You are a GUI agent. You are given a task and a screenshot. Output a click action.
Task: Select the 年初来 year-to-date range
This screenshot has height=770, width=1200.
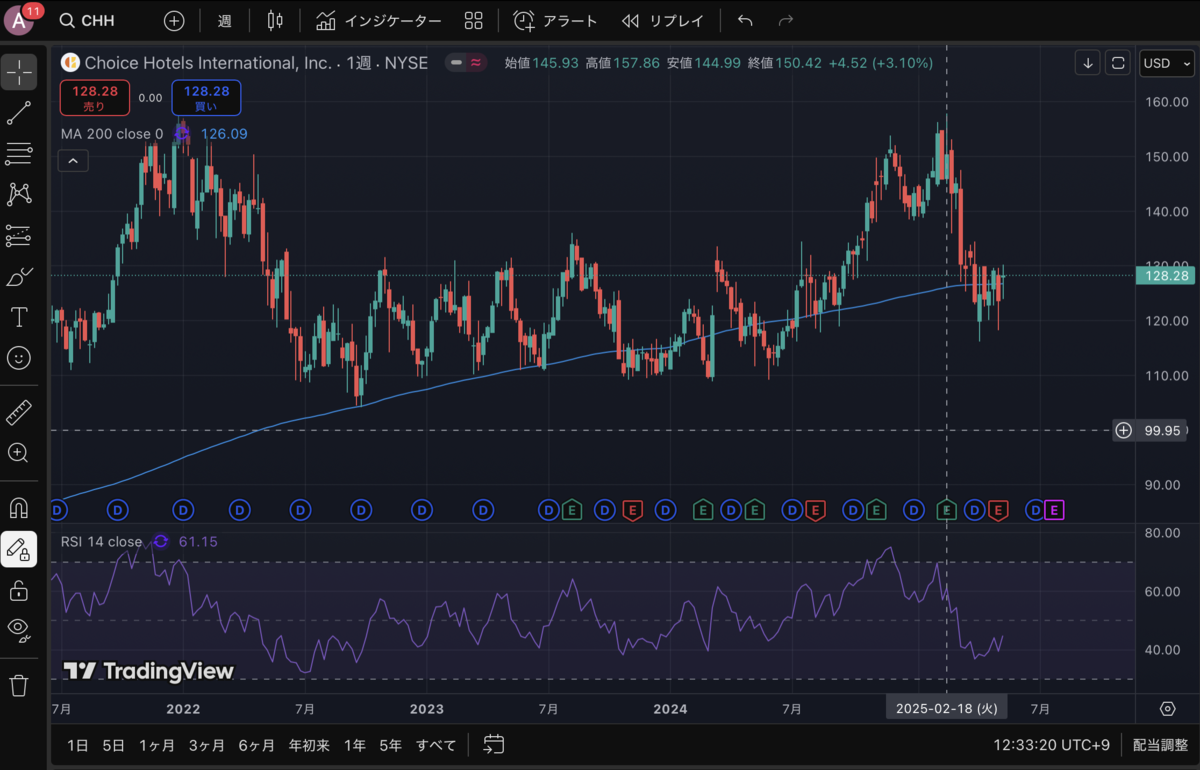point(309,745)
